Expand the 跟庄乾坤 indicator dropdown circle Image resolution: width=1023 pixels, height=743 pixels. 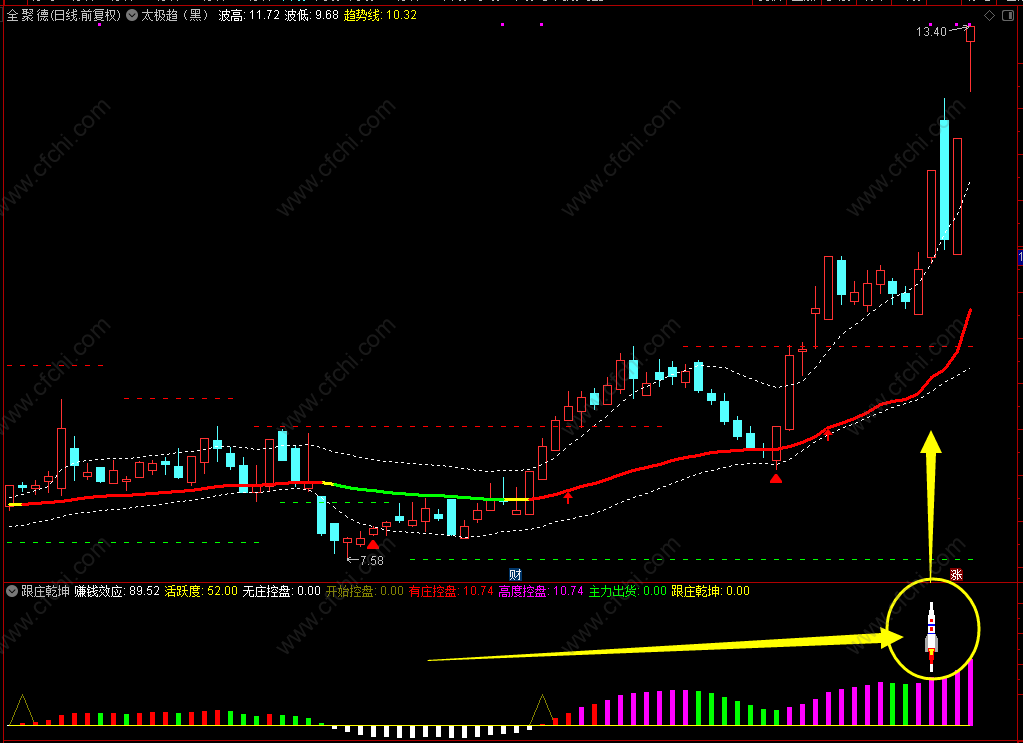point(12,591)
